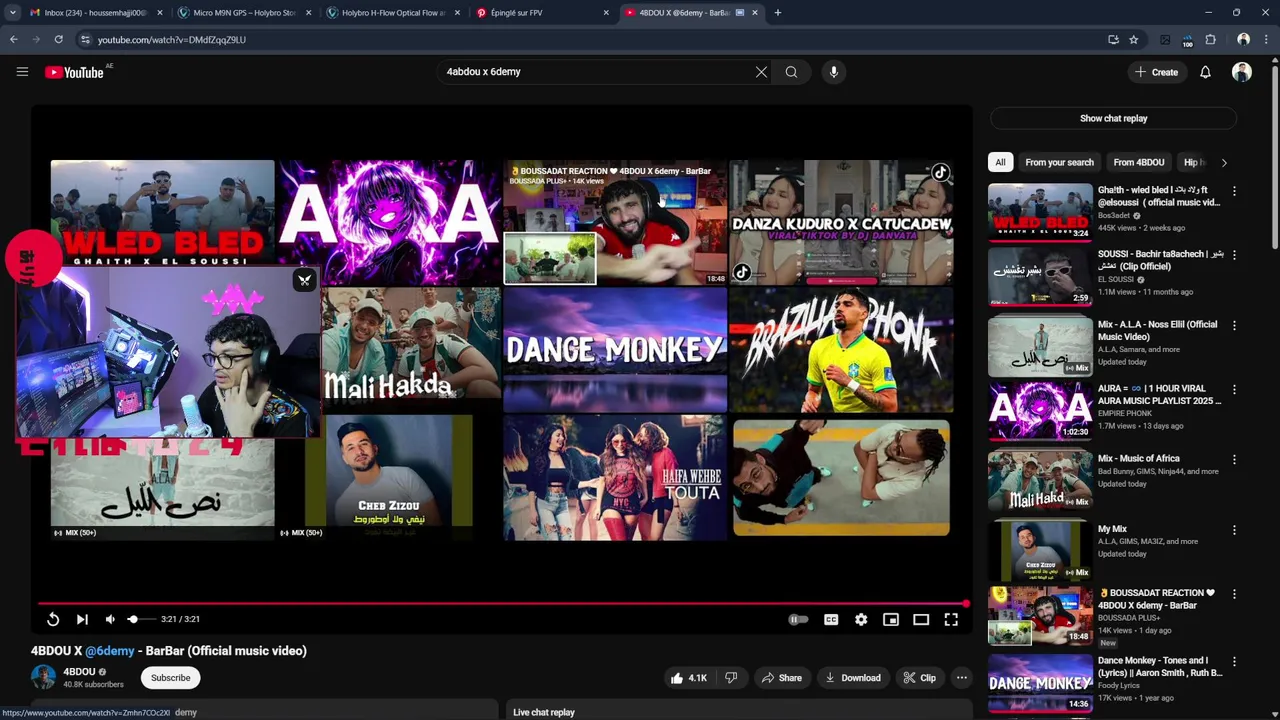
Task: Select the All filter chip
Action: (x=1000, y=162)
